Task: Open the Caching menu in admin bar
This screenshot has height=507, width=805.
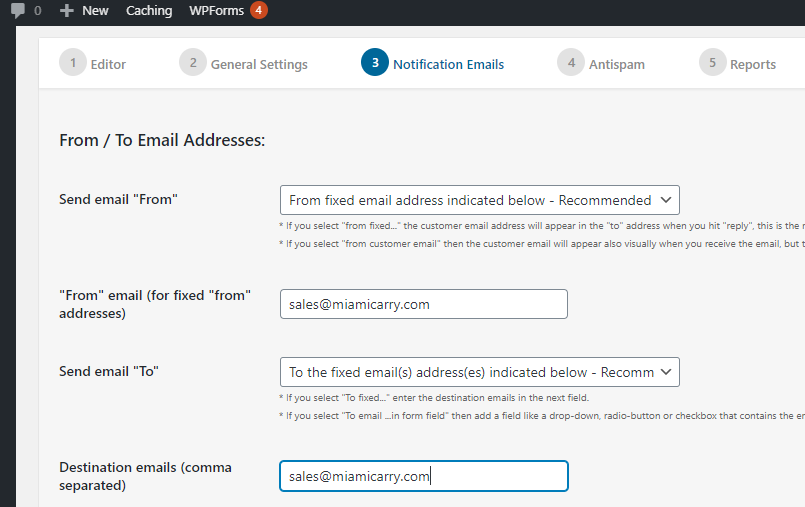Action: [149, 10]
